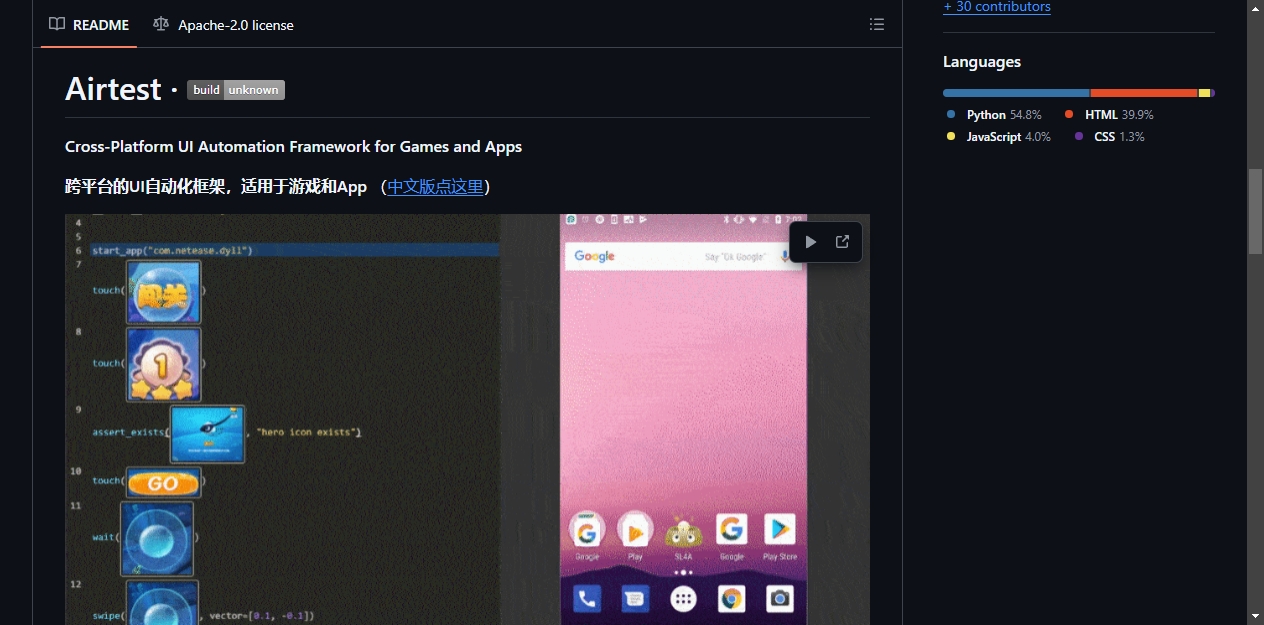This screenshot has height=625, width=1264.
Task: Click the orange HTML bar segment
Action: [1144, 93]
